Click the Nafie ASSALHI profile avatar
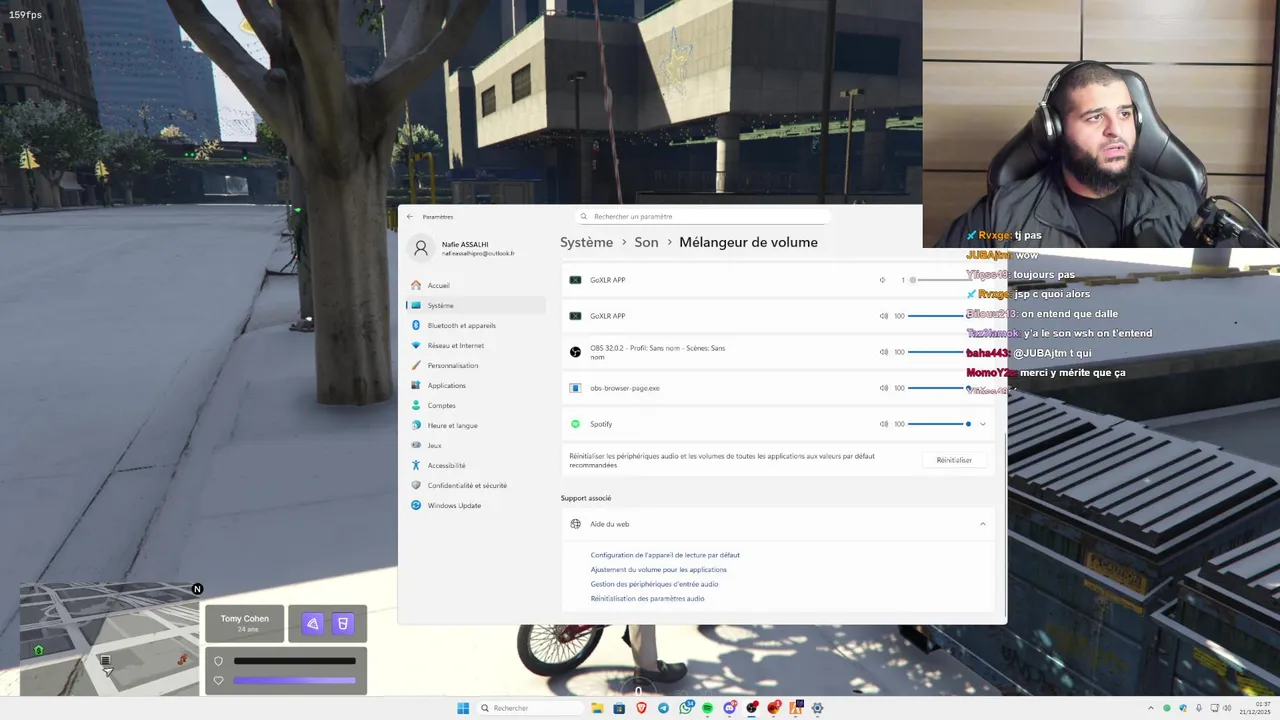Image resolution: width=1280 pixels, height=720 pixels. click(x=421, y=248)
